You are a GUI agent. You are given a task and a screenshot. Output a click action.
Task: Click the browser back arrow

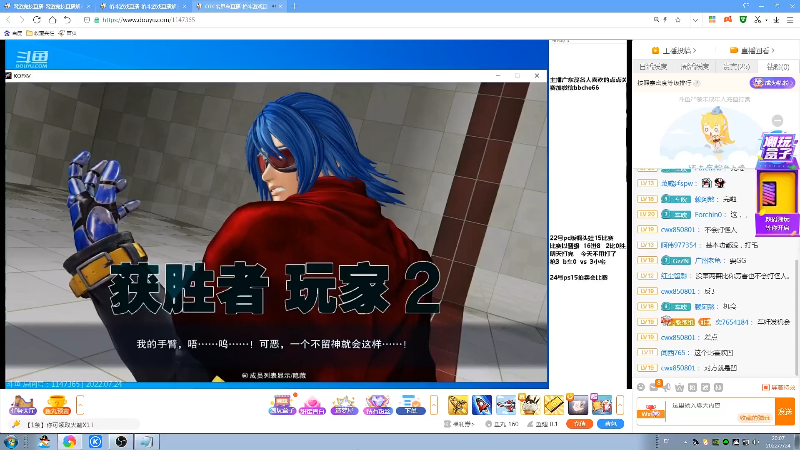pyautogui.click(x=8, y=19)
